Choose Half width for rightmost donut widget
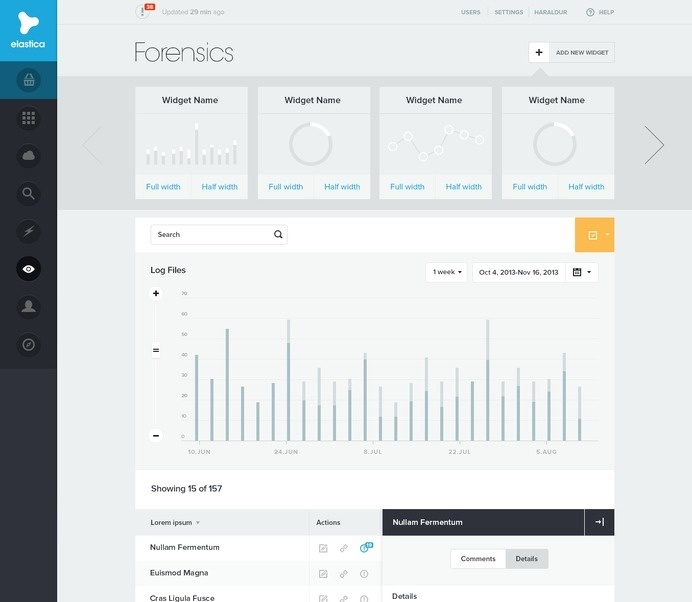Screen dimensions: 692x602 [586, 187]
